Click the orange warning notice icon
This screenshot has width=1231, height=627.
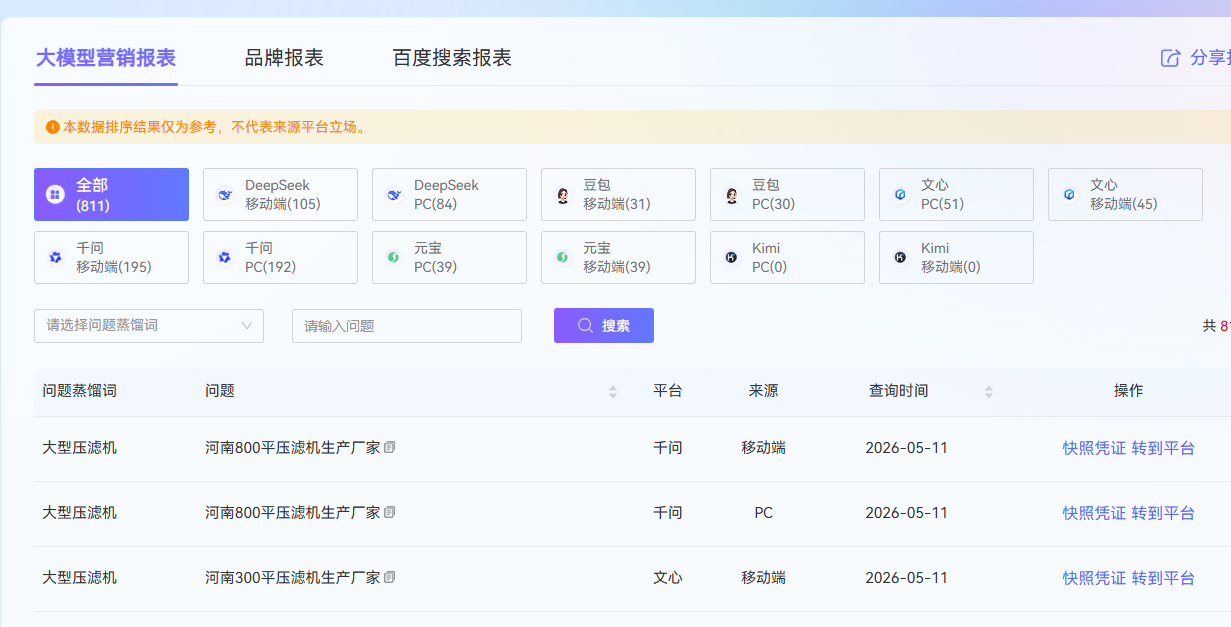52,127
